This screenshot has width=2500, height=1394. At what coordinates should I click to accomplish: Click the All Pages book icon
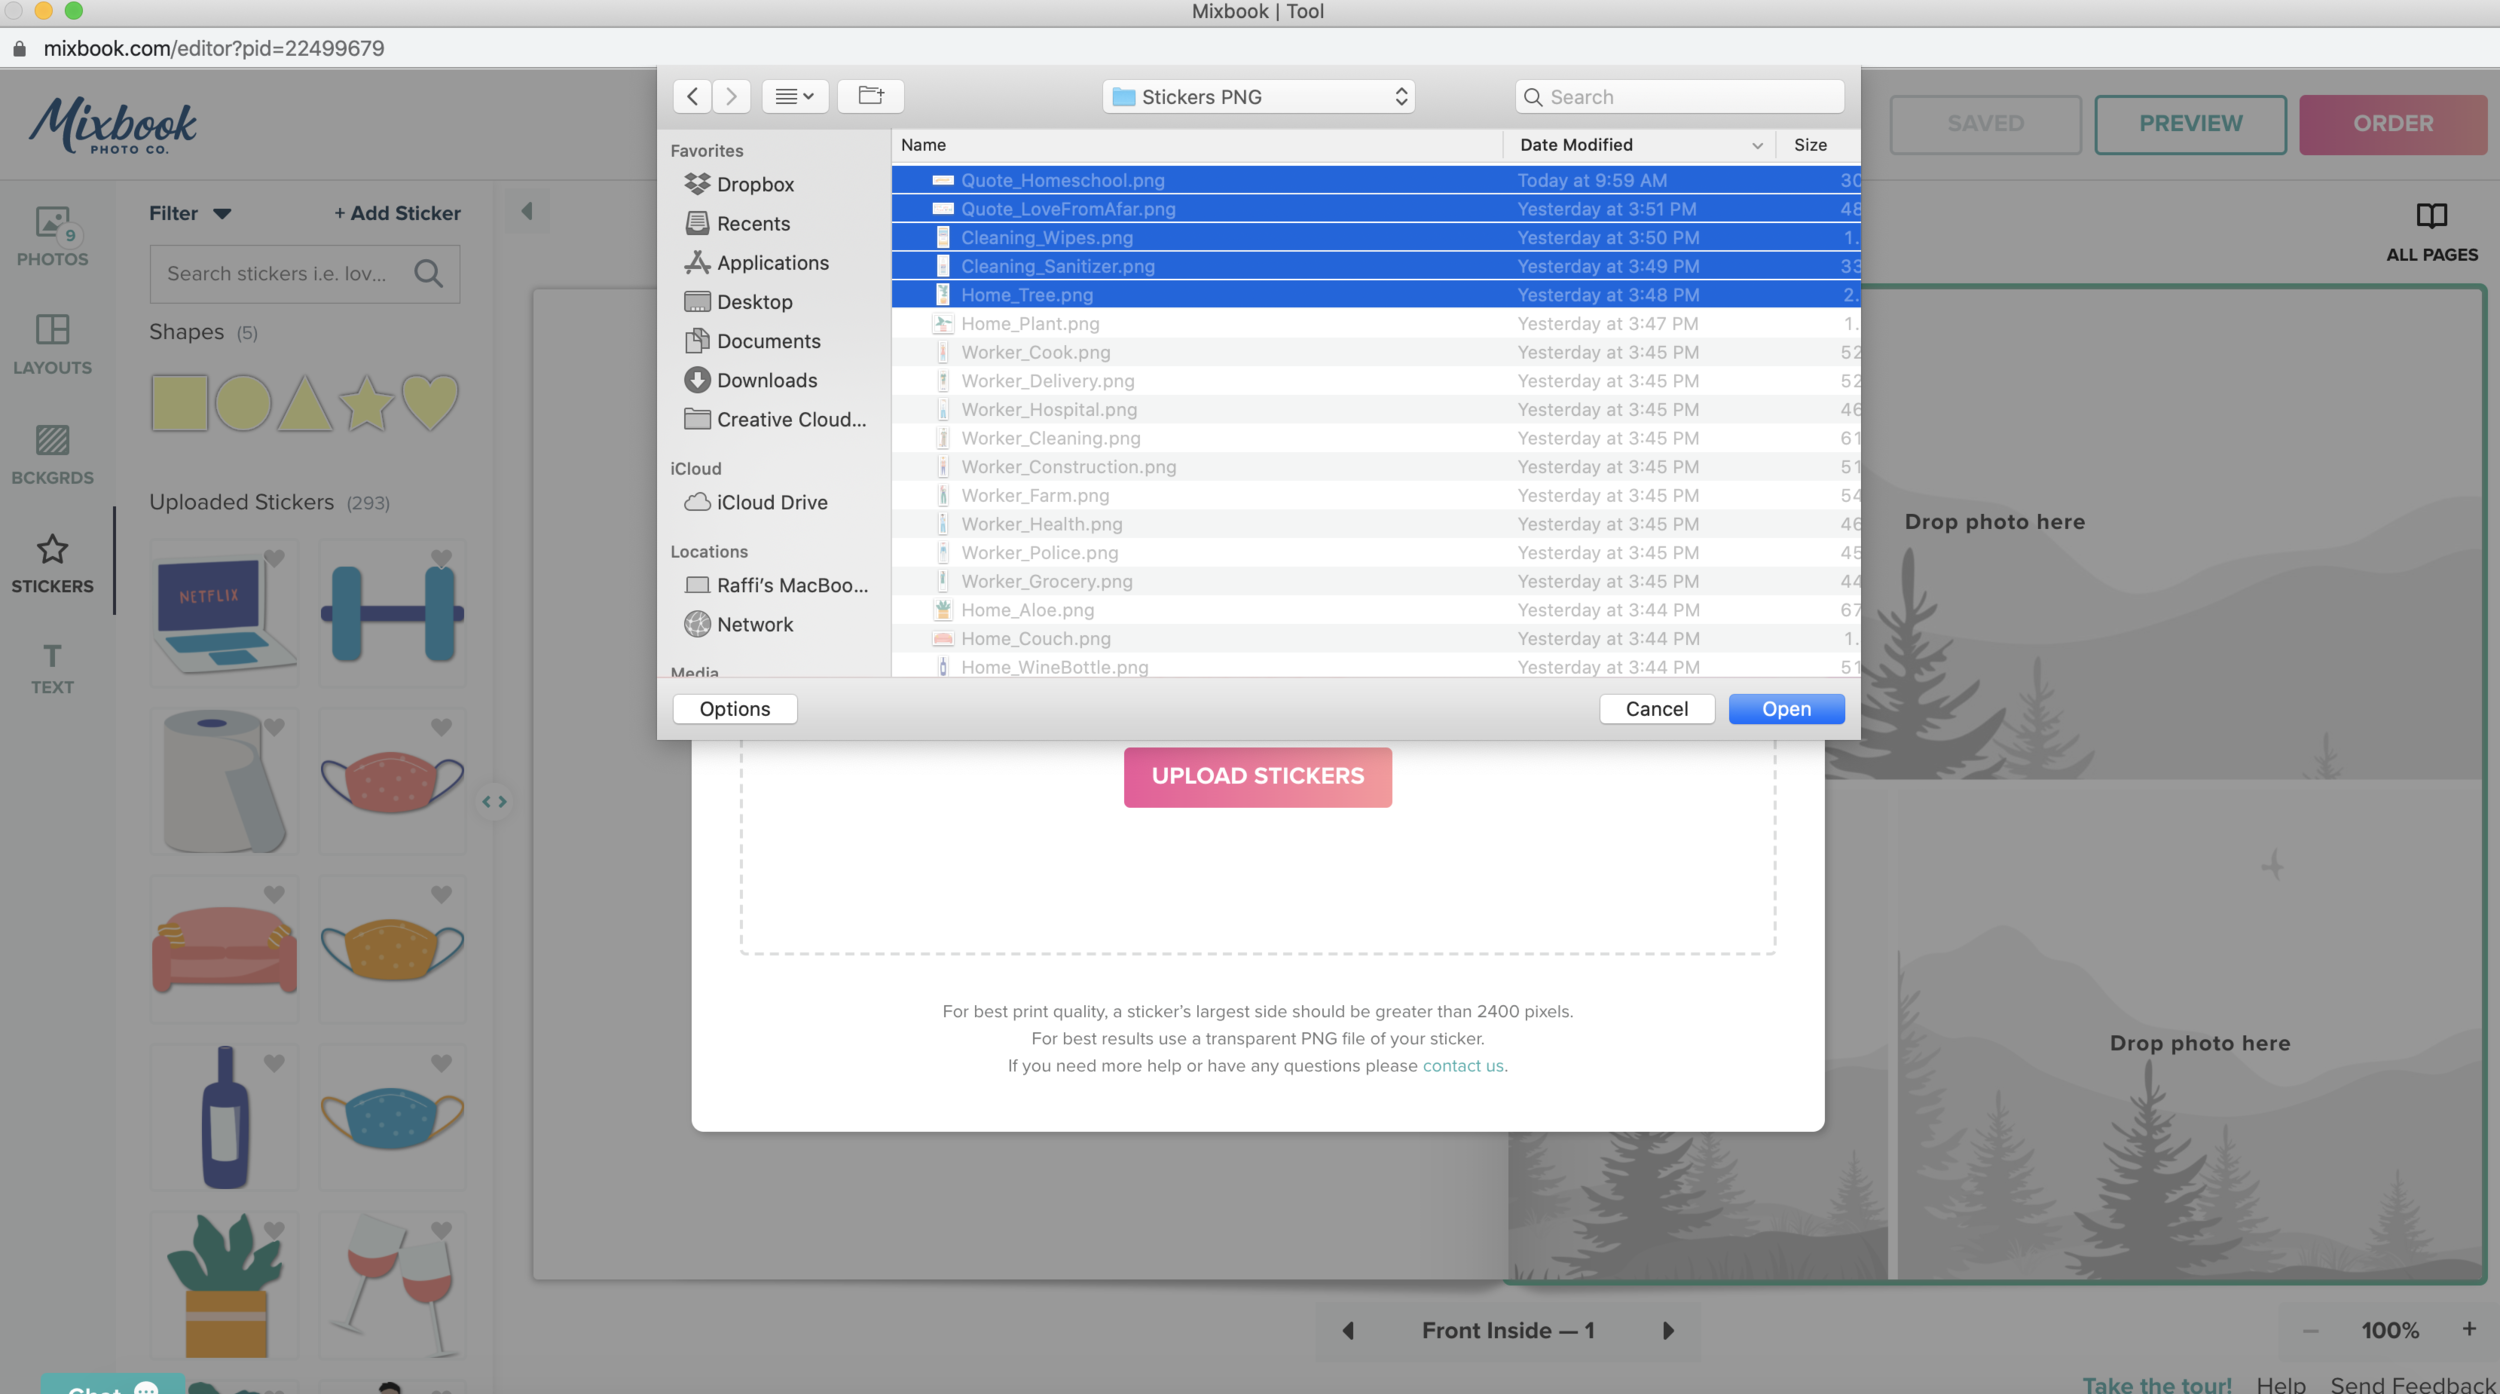[2431, 215]
